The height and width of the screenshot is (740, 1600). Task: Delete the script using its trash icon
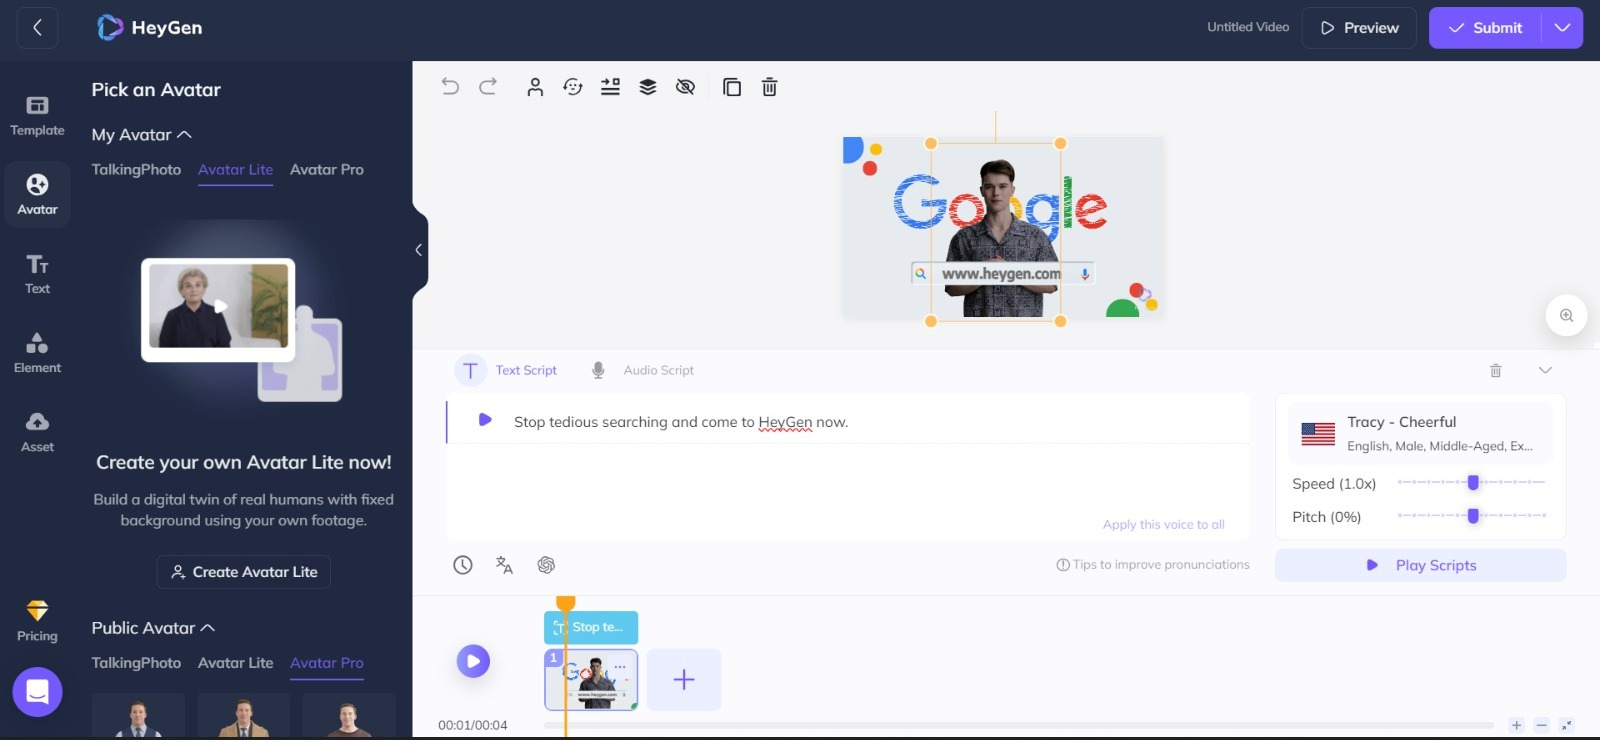coord(1496,370)
